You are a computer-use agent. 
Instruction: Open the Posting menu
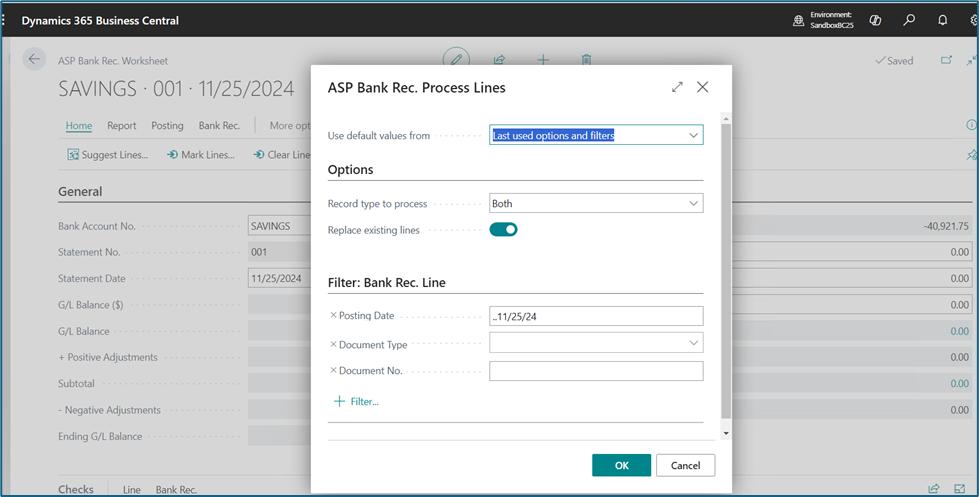point(167,125)
